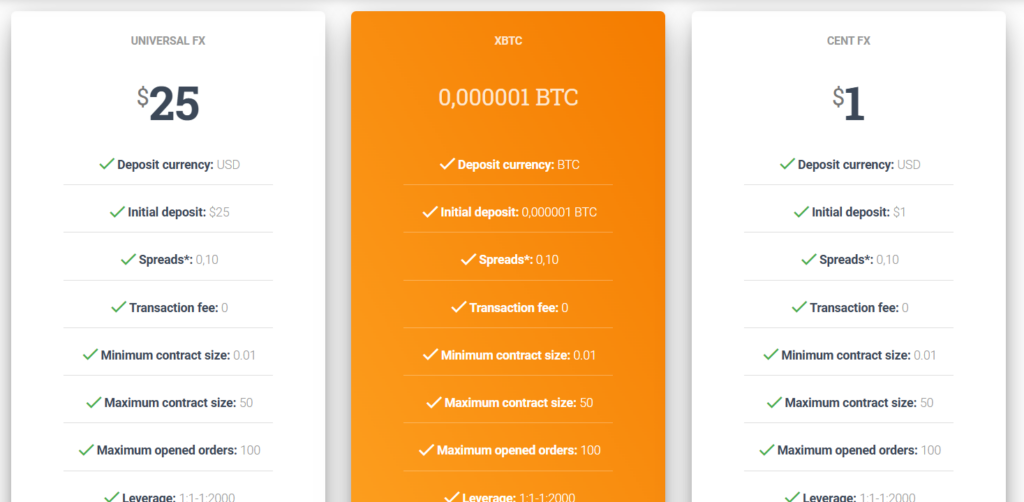Click the checkmark beside Universal FX Spreads

pos(128,259)
